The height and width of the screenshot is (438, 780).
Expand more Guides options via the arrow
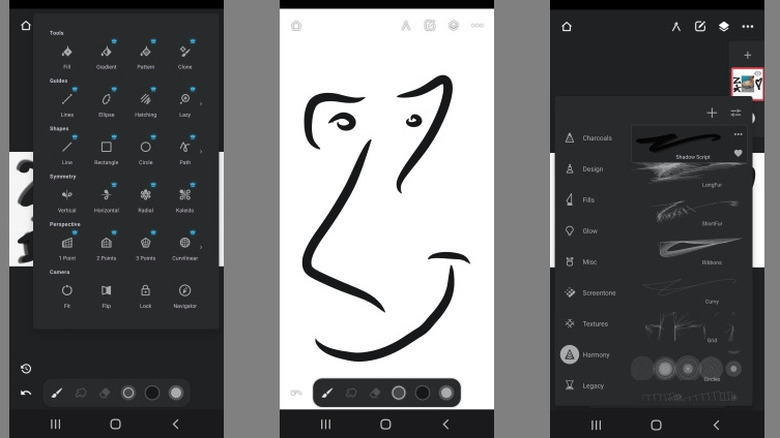click(x=202, y=102)
